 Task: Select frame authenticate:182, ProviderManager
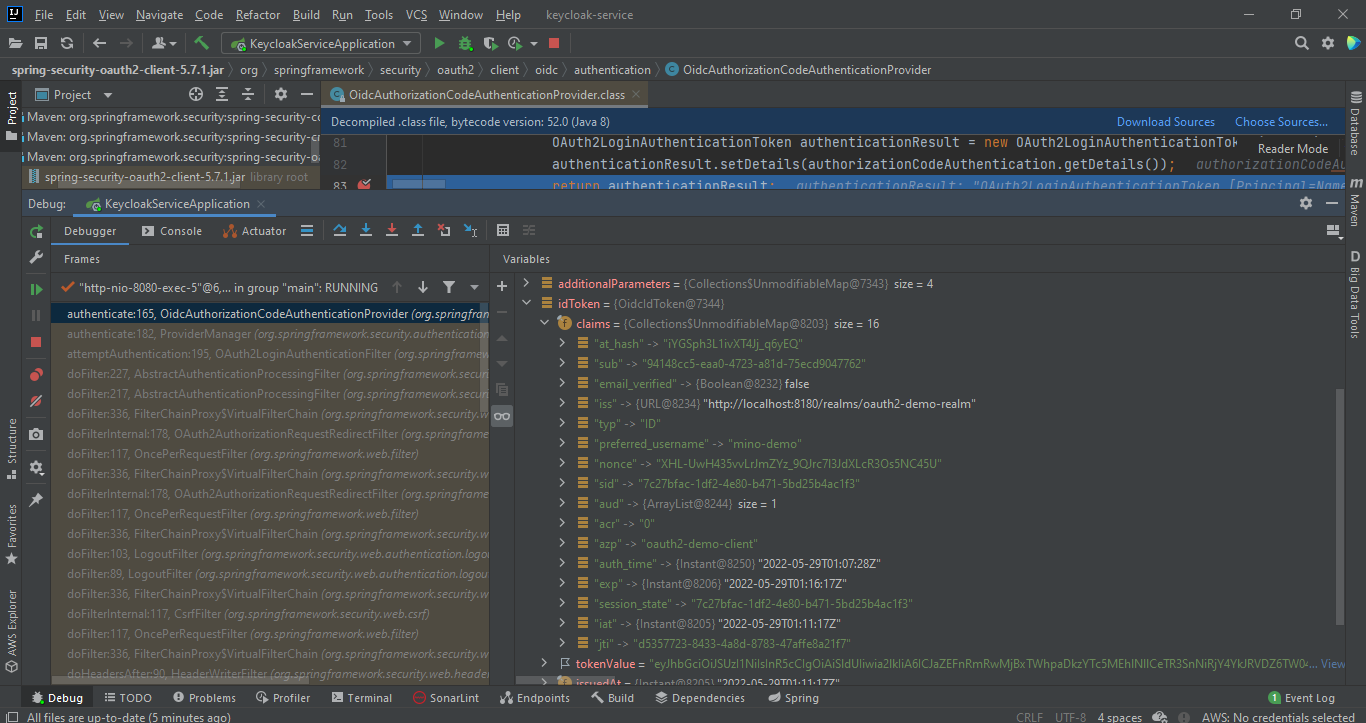[x=271, y=333]
